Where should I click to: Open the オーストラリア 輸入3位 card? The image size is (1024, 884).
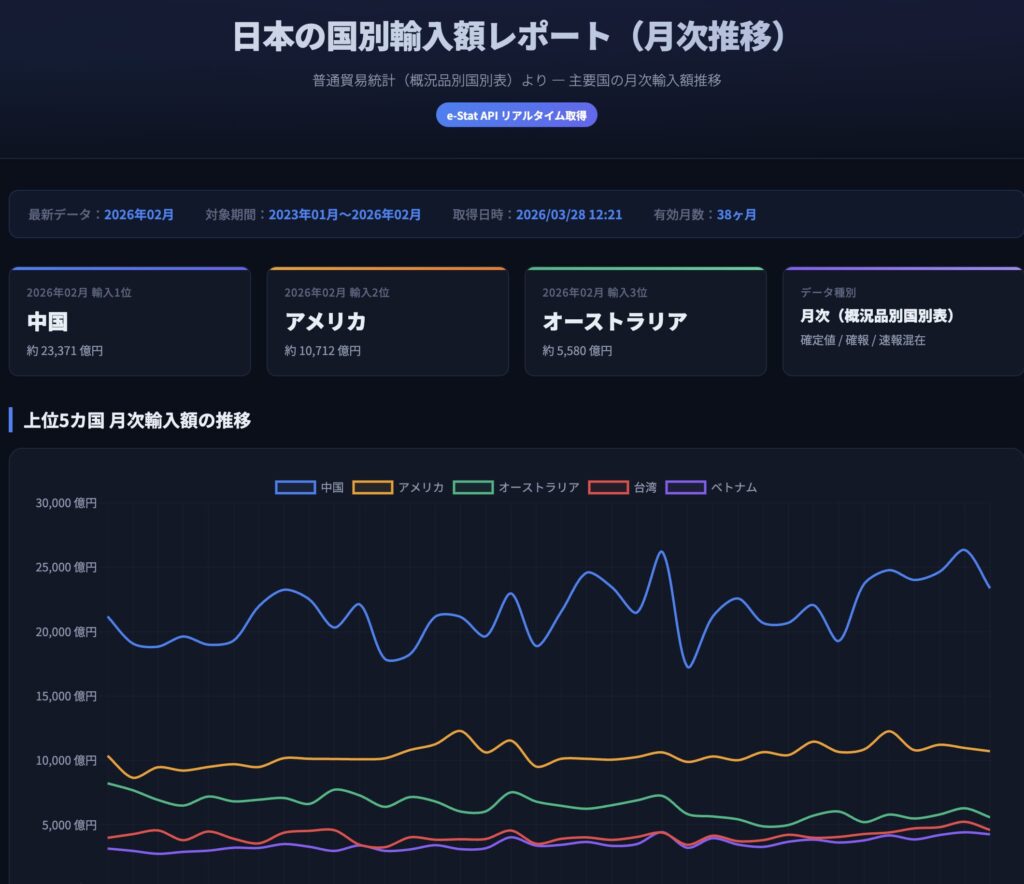pyautogui.click(x=645, y=322)
